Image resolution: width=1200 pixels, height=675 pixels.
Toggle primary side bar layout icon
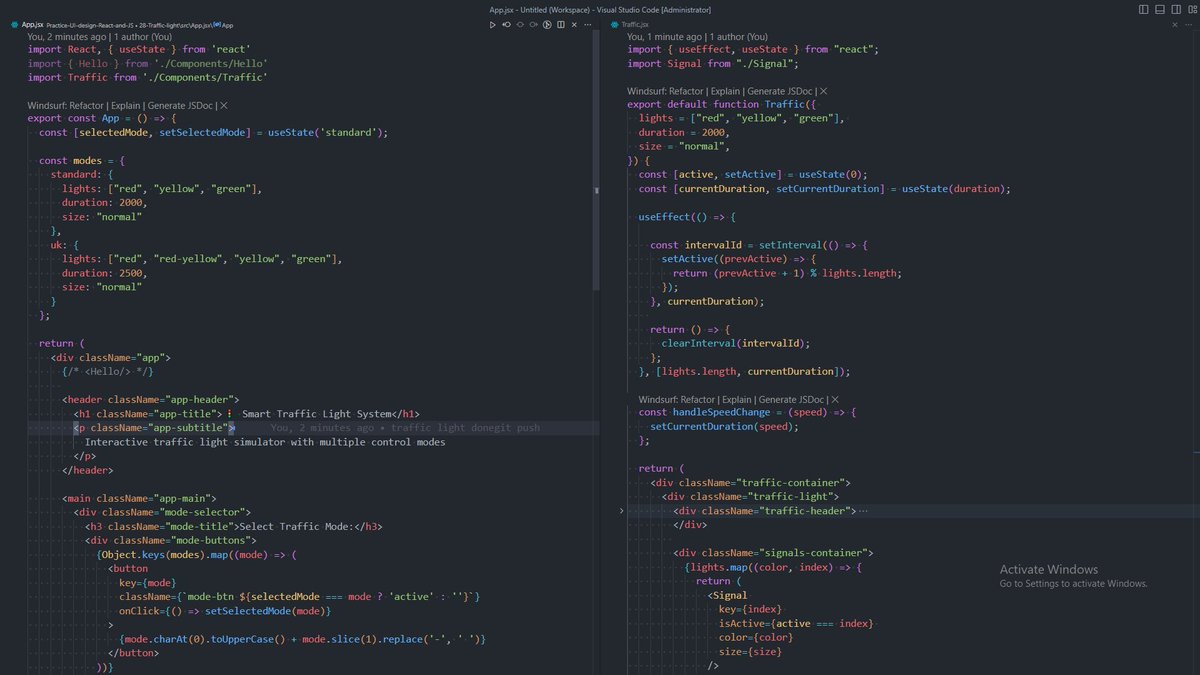pos(1143,9)
